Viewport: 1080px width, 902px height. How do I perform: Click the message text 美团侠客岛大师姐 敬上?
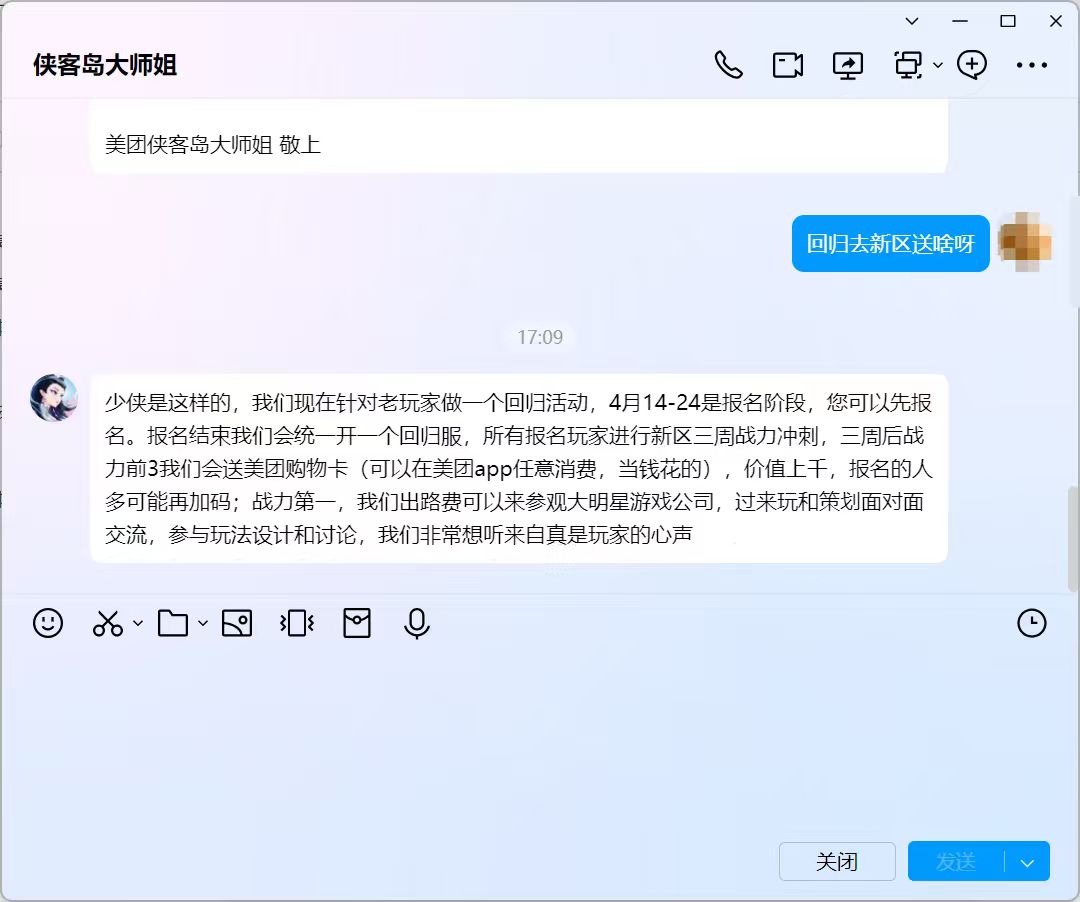213,145
